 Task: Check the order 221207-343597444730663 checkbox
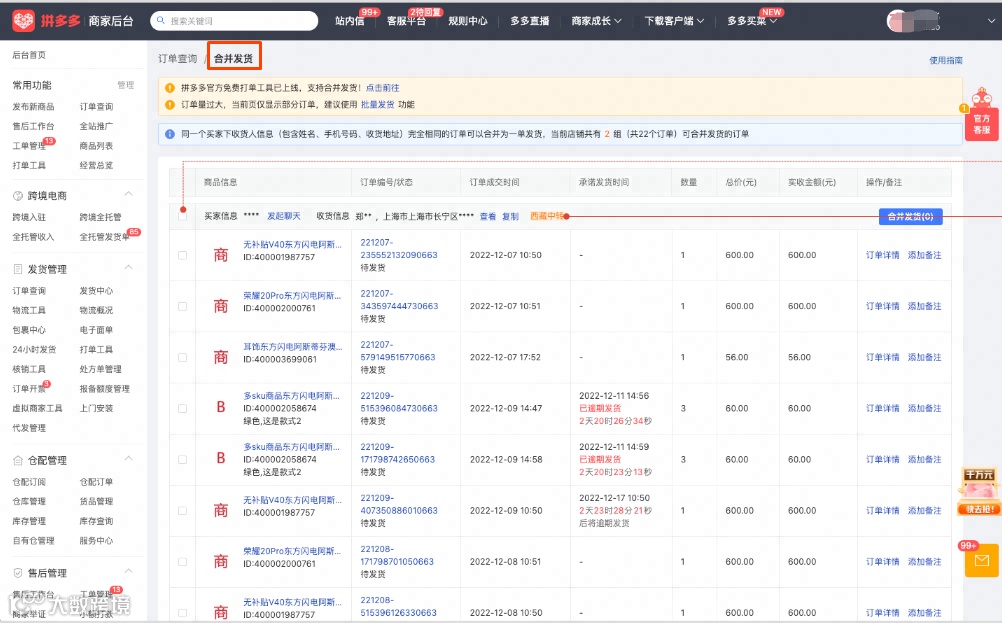point(183,306)
